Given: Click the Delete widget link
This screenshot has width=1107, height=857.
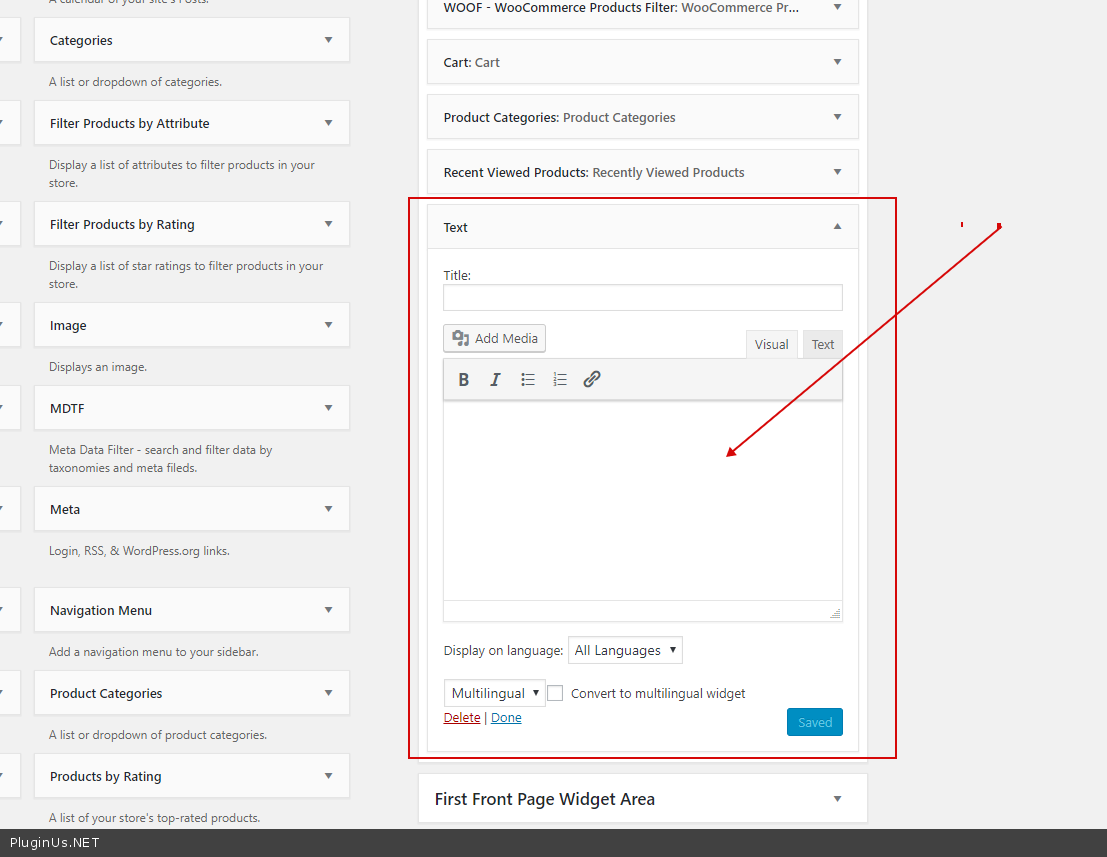Looking at the screenshot, I should coord(462,718).
